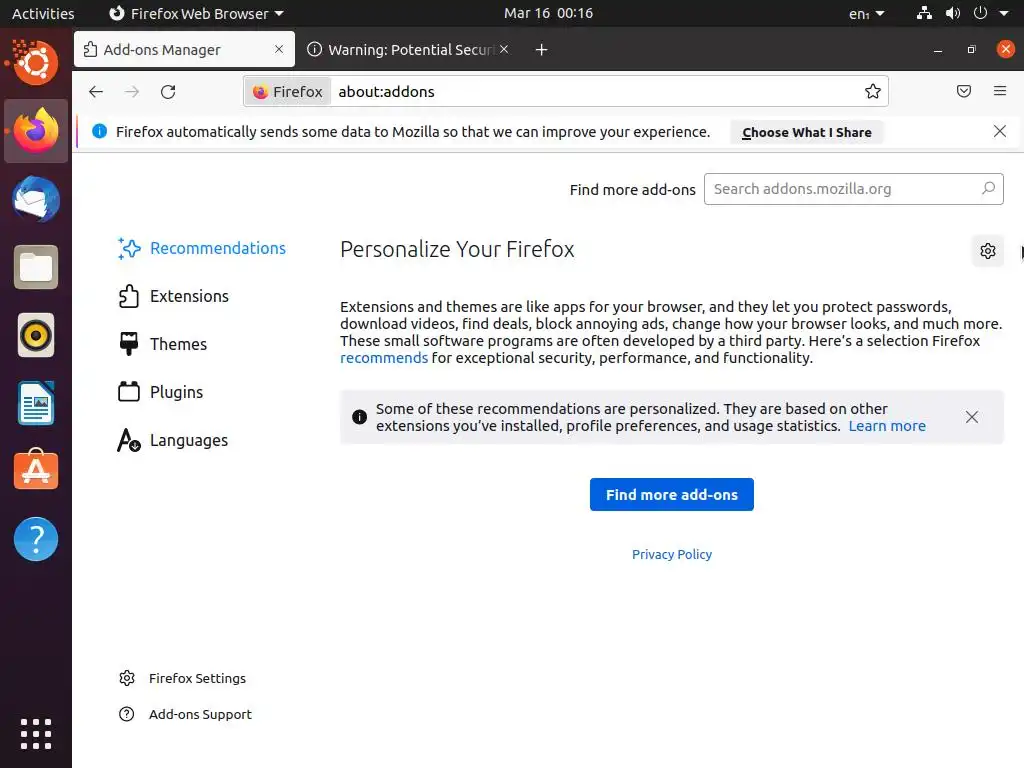Open the Pocket save icon
Screen dimensions: 1024x768
[963, 91]
